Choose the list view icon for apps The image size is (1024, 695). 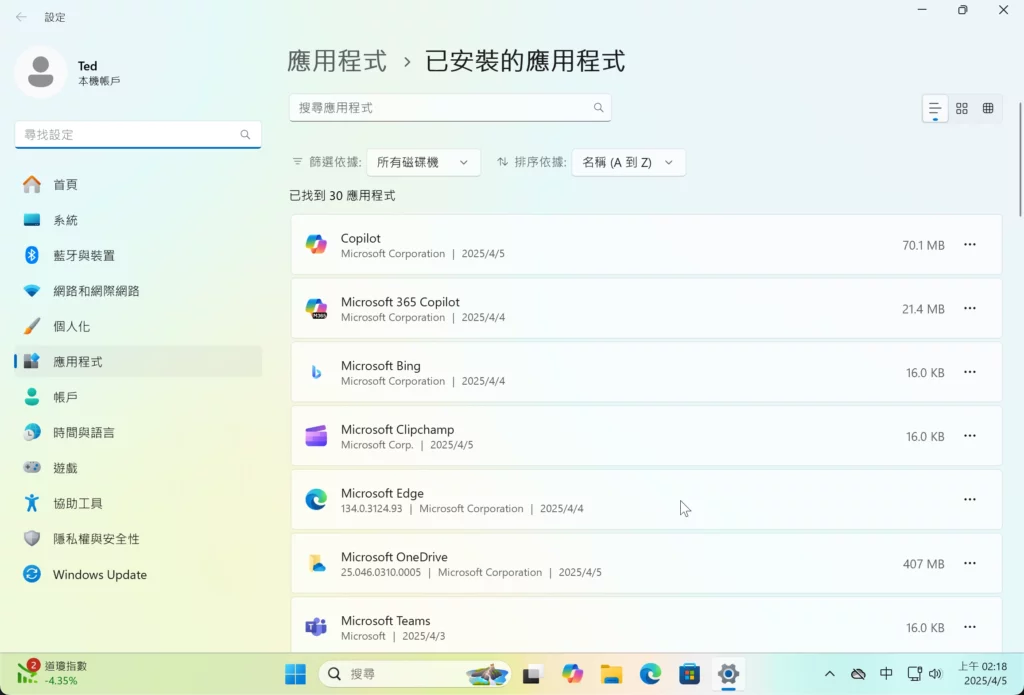[x=935, y=108]
